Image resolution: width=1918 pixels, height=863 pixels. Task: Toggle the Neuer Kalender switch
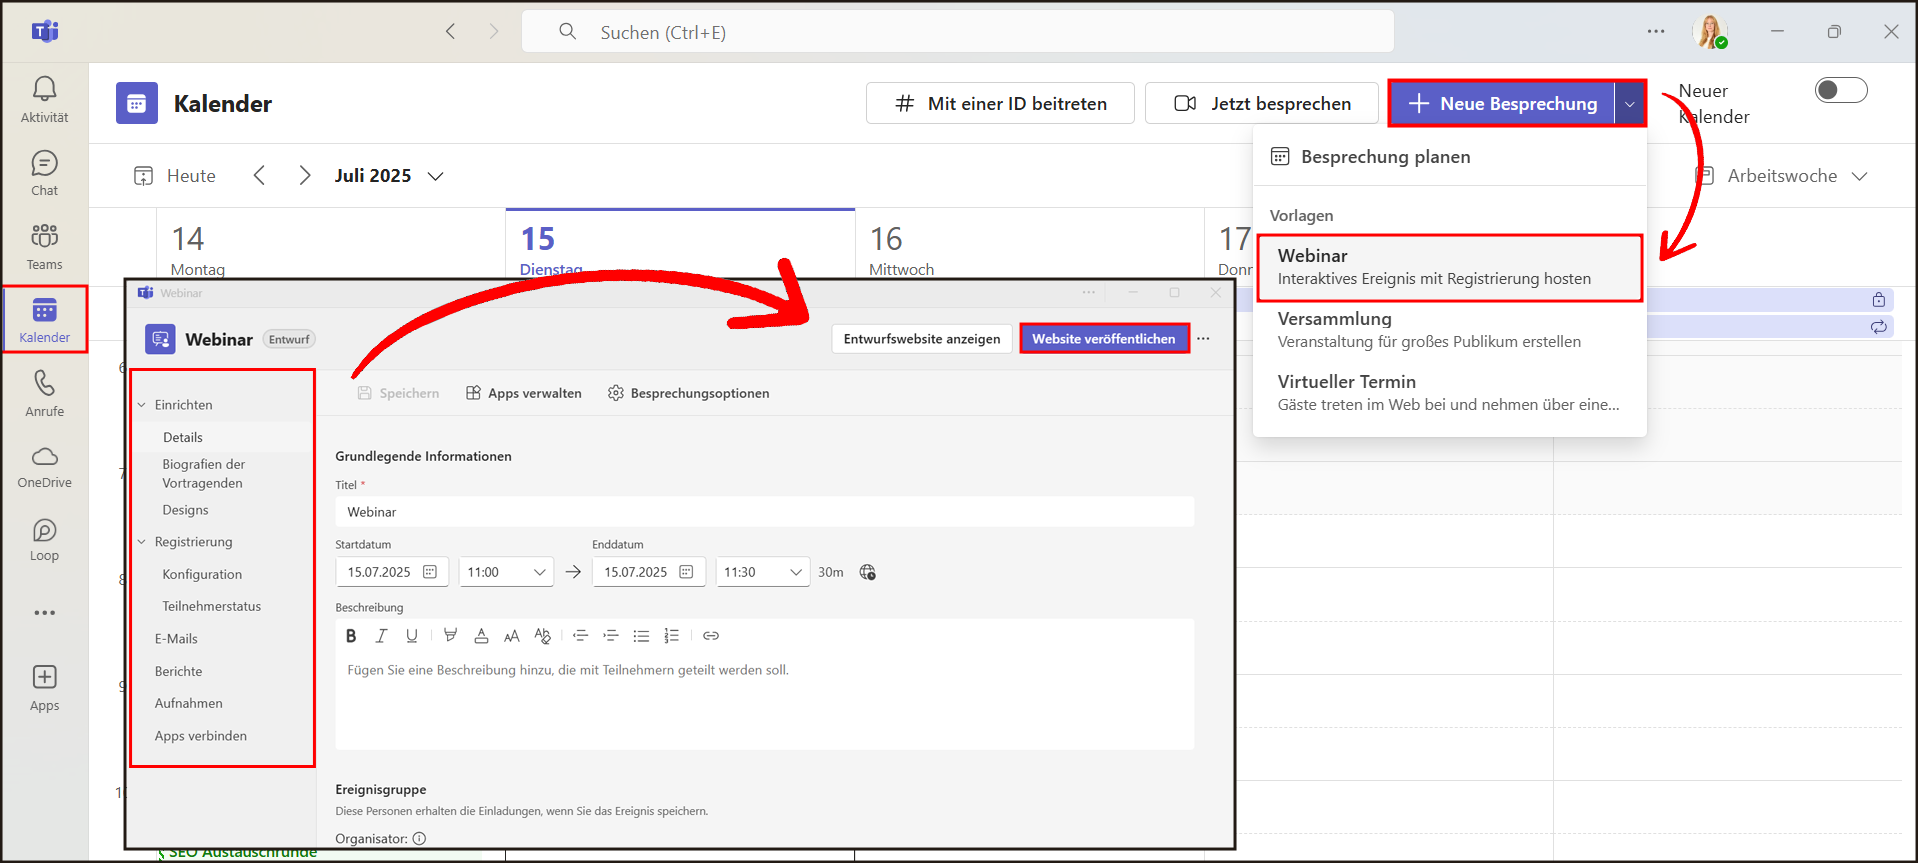tap(1841, 90)
